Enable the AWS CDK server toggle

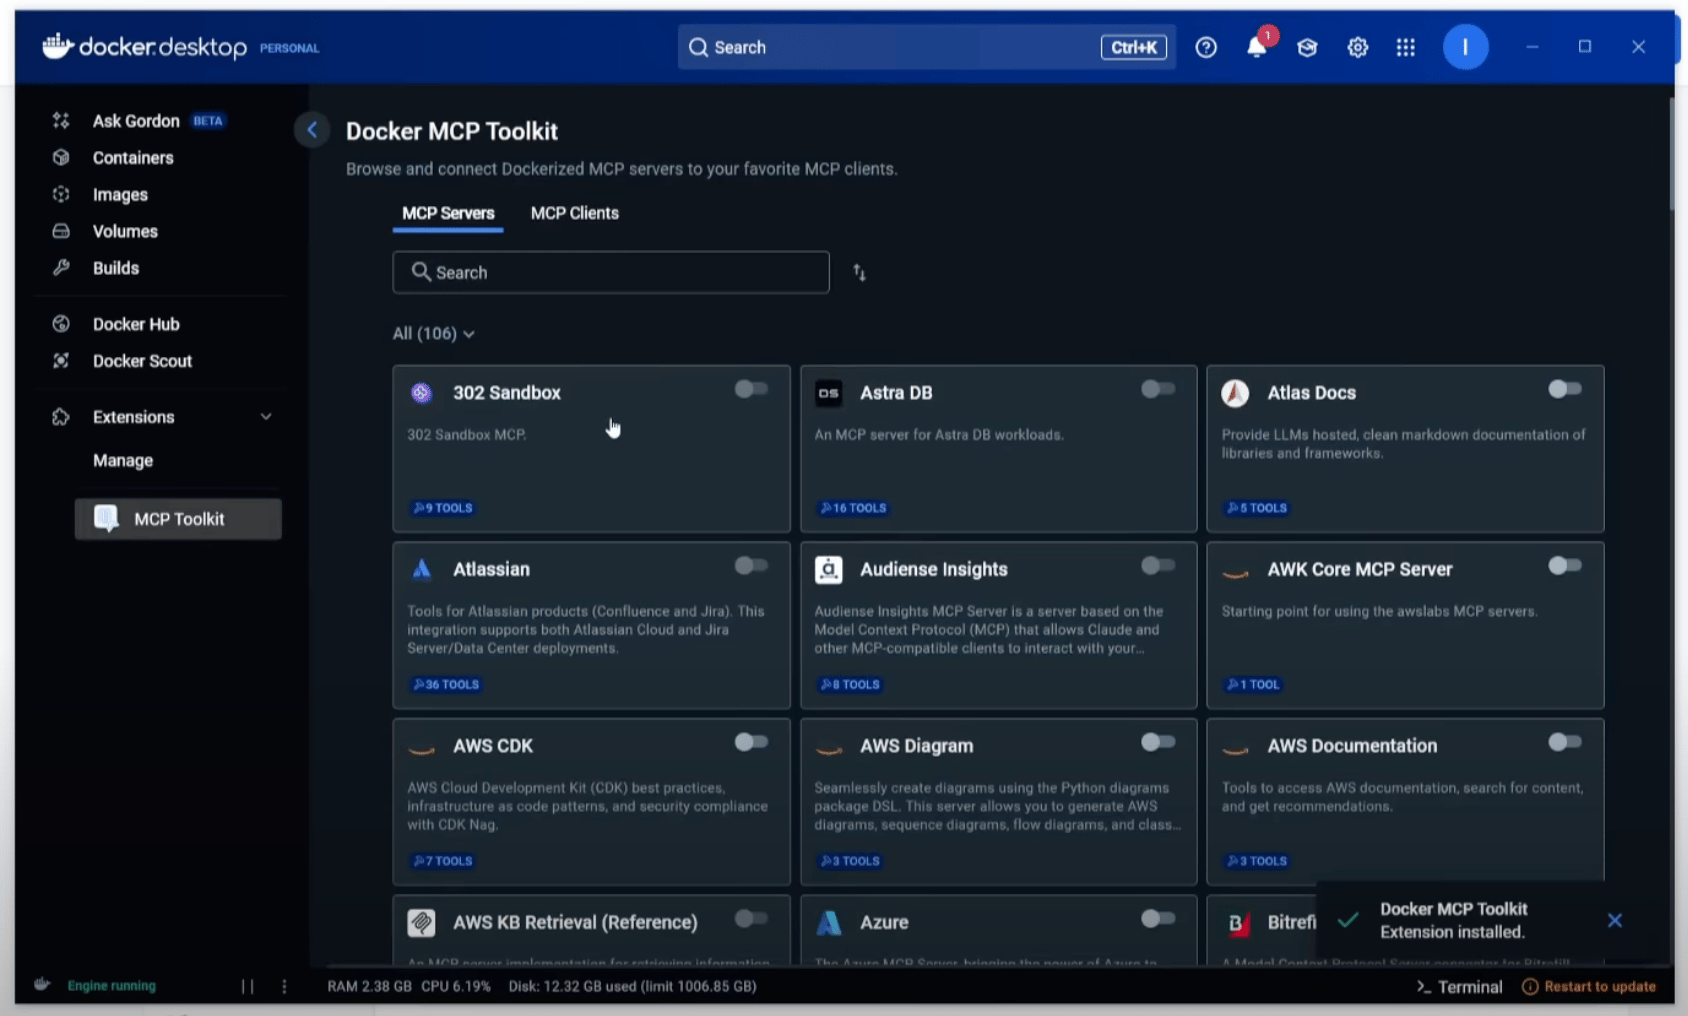pos(751,742)
